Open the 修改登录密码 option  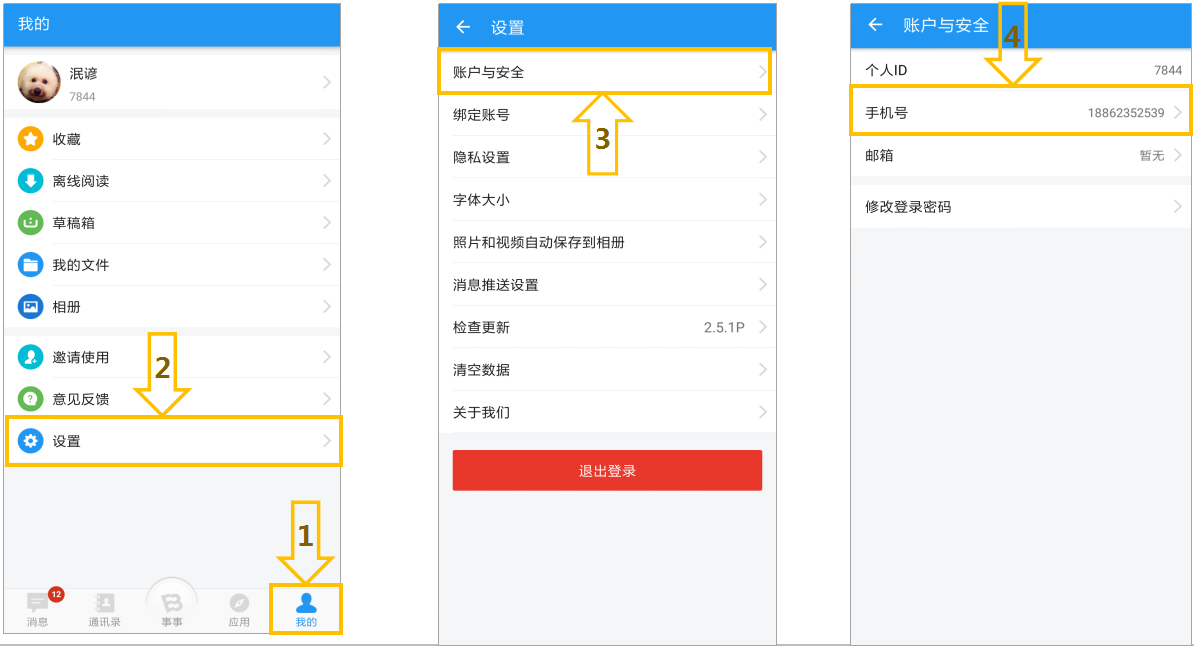(1020, 206)
